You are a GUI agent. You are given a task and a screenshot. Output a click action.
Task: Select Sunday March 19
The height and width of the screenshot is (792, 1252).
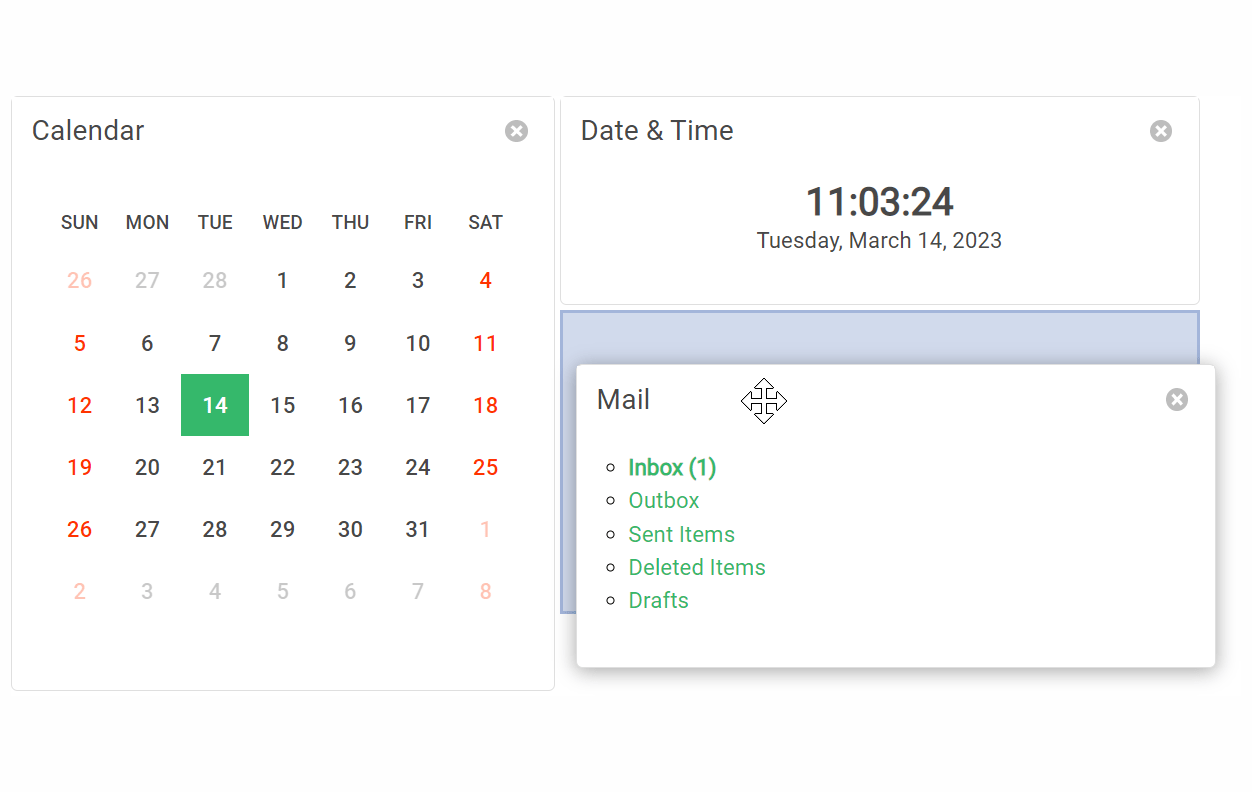coord(80,467)
